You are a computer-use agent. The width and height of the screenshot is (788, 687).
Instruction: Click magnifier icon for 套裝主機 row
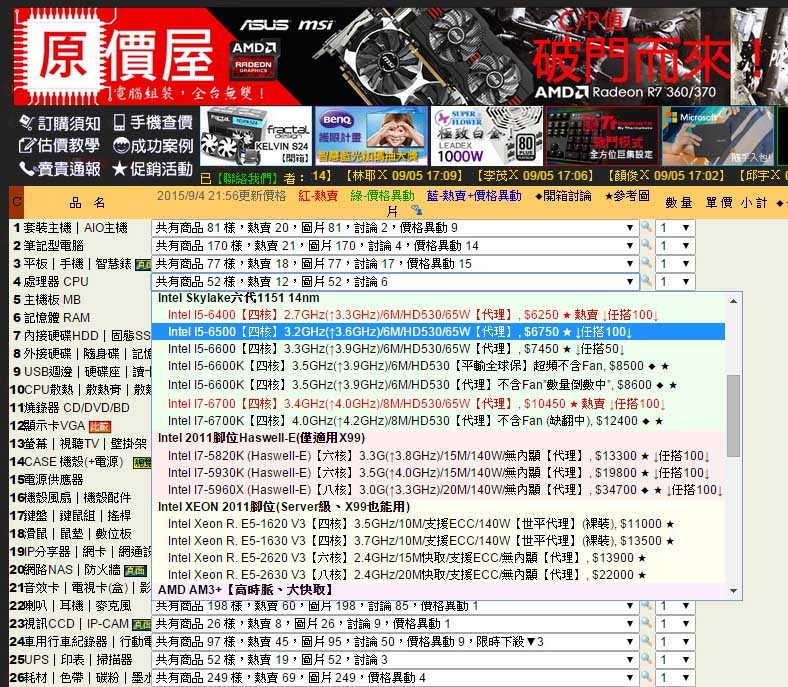point(646,227)
